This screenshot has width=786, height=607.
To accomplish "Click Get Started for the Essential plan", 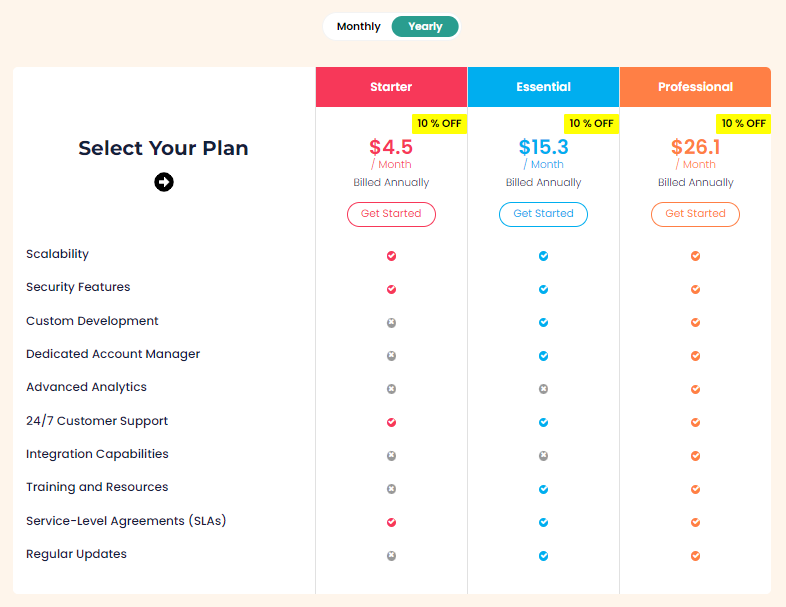I will 543,214.
